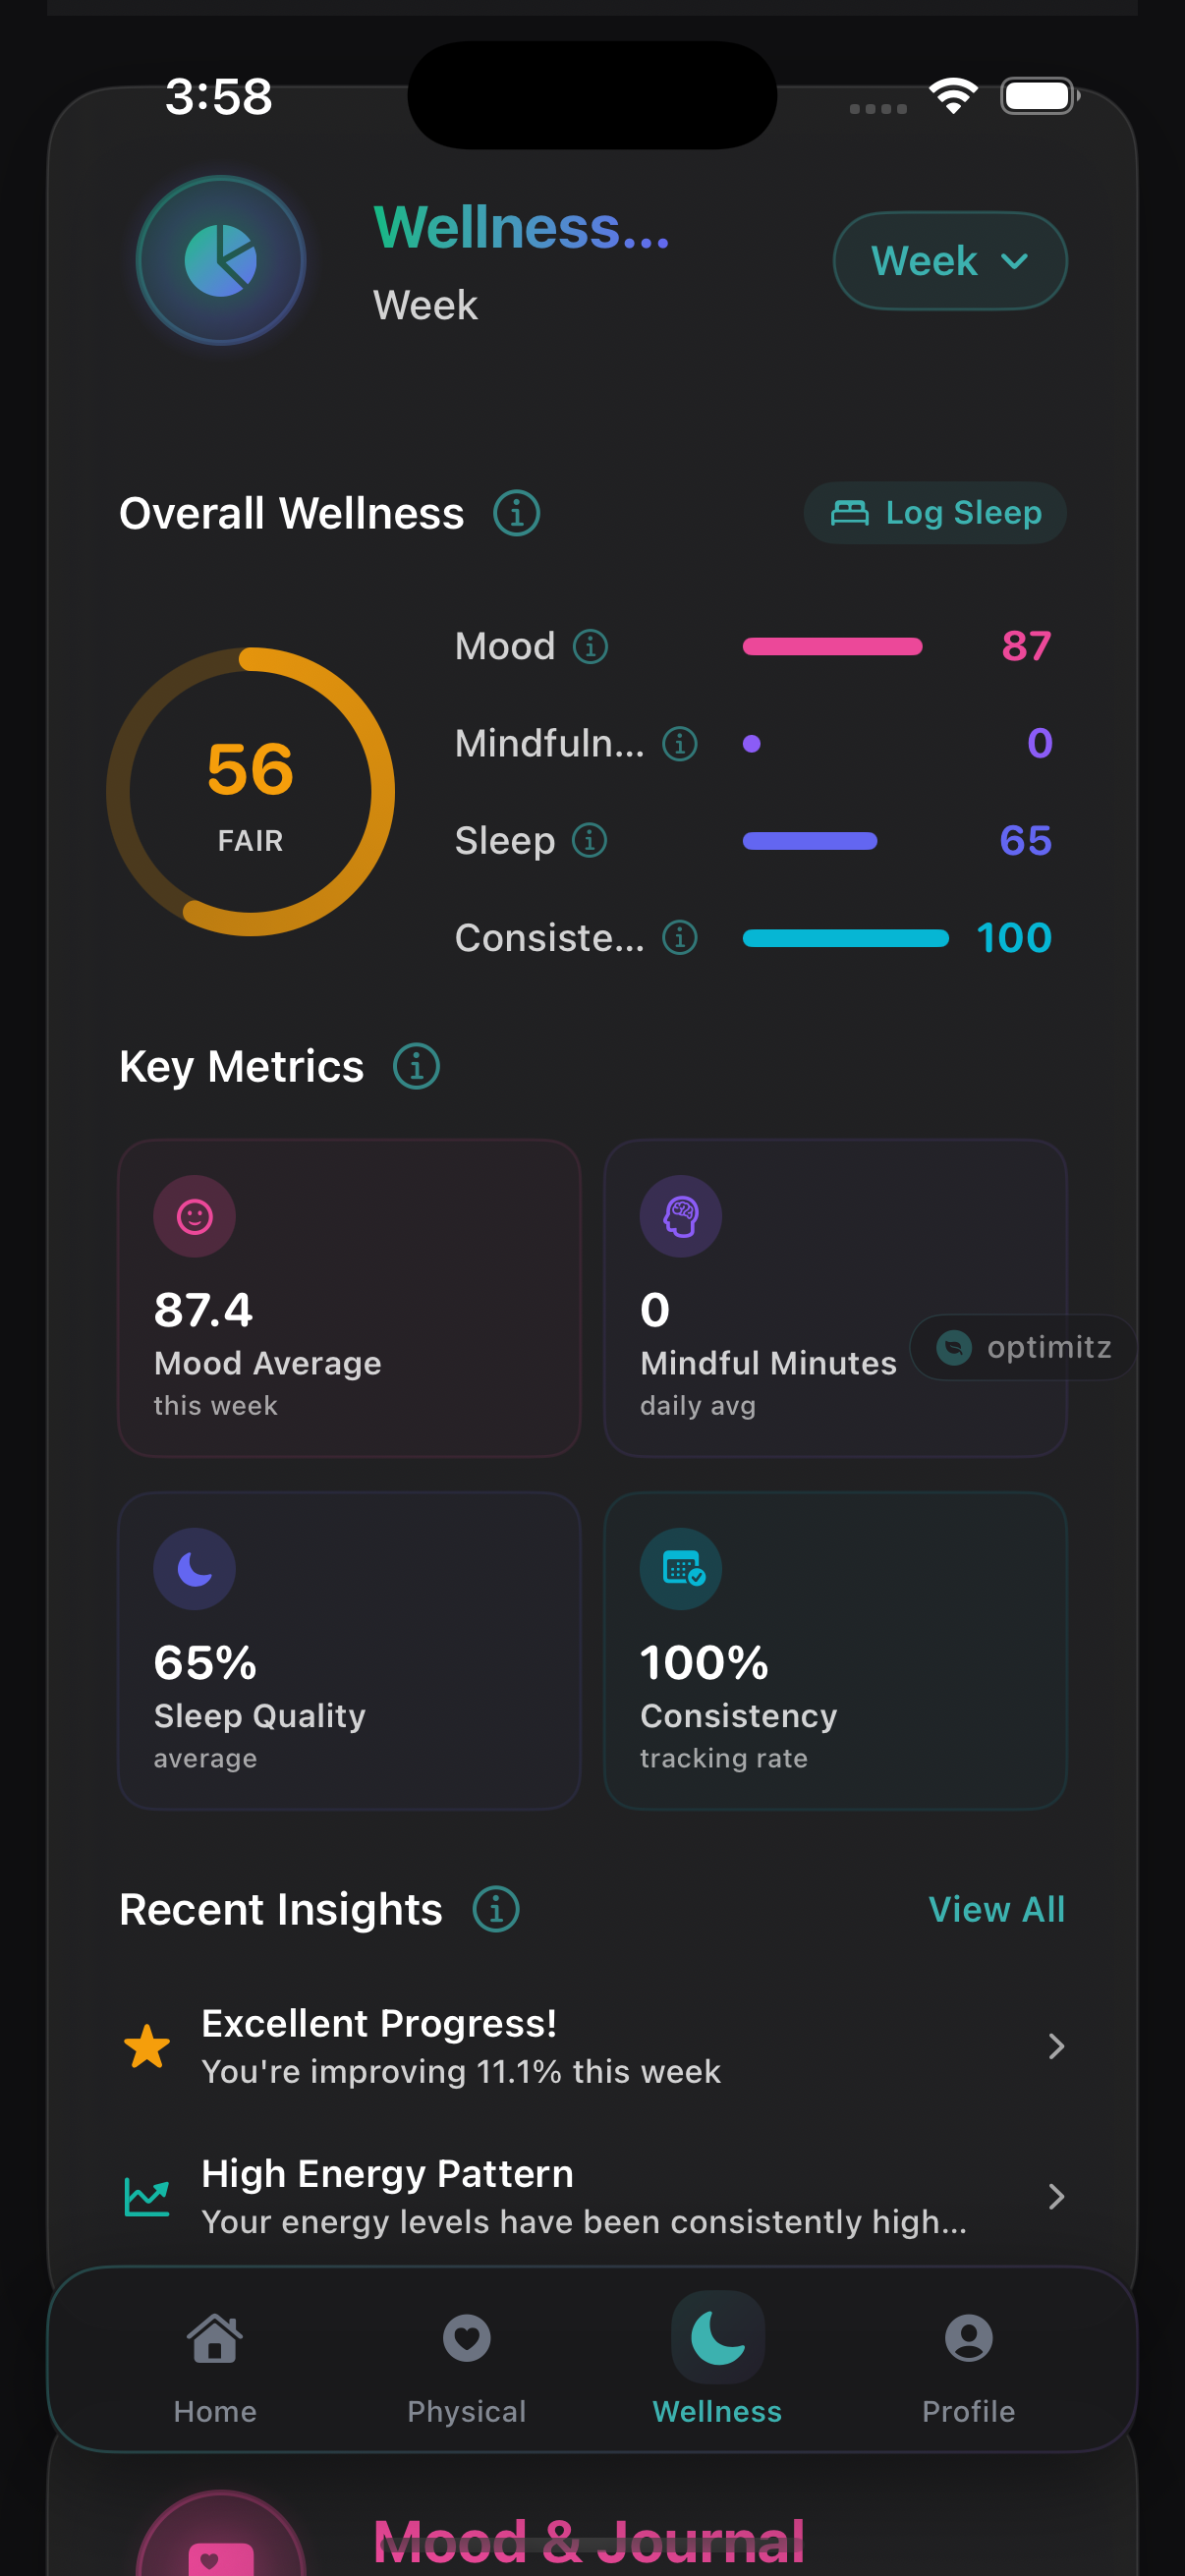Click the optimitz badge overlay

pos(1022,1347)
